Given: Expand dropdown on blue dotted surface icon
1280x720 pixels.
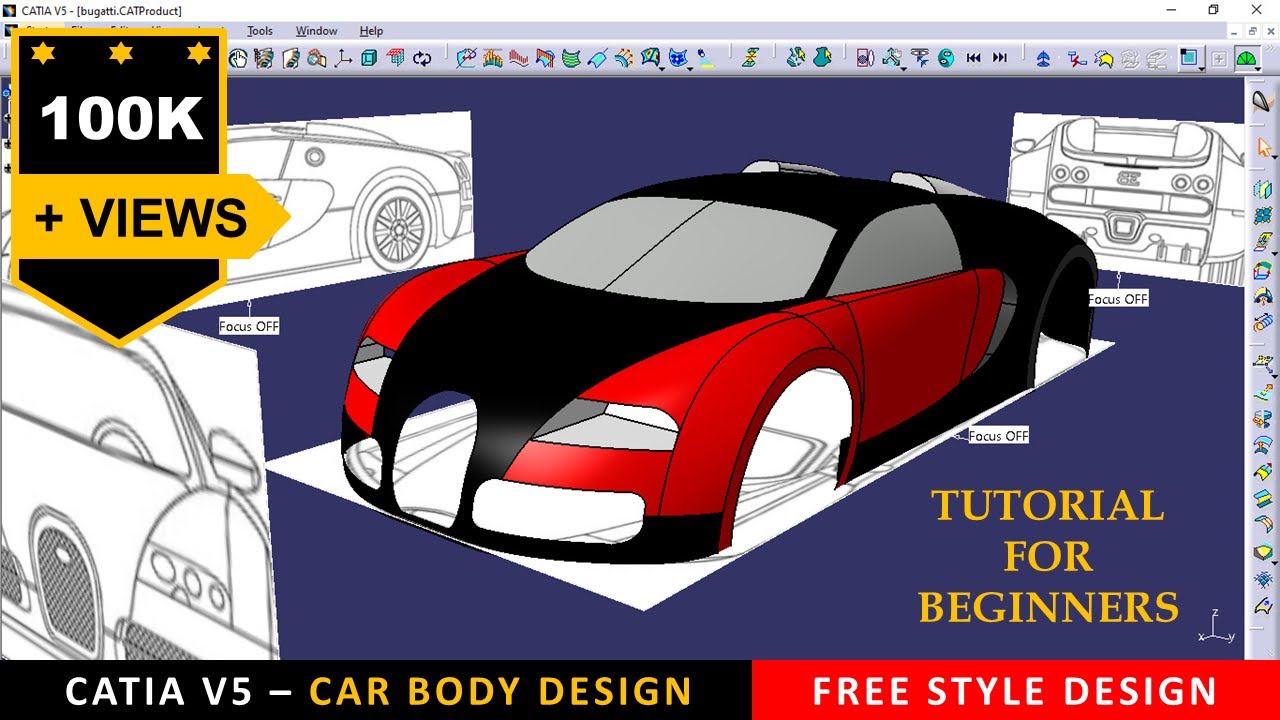Looking at the screenshot, I should click(690, 69).
